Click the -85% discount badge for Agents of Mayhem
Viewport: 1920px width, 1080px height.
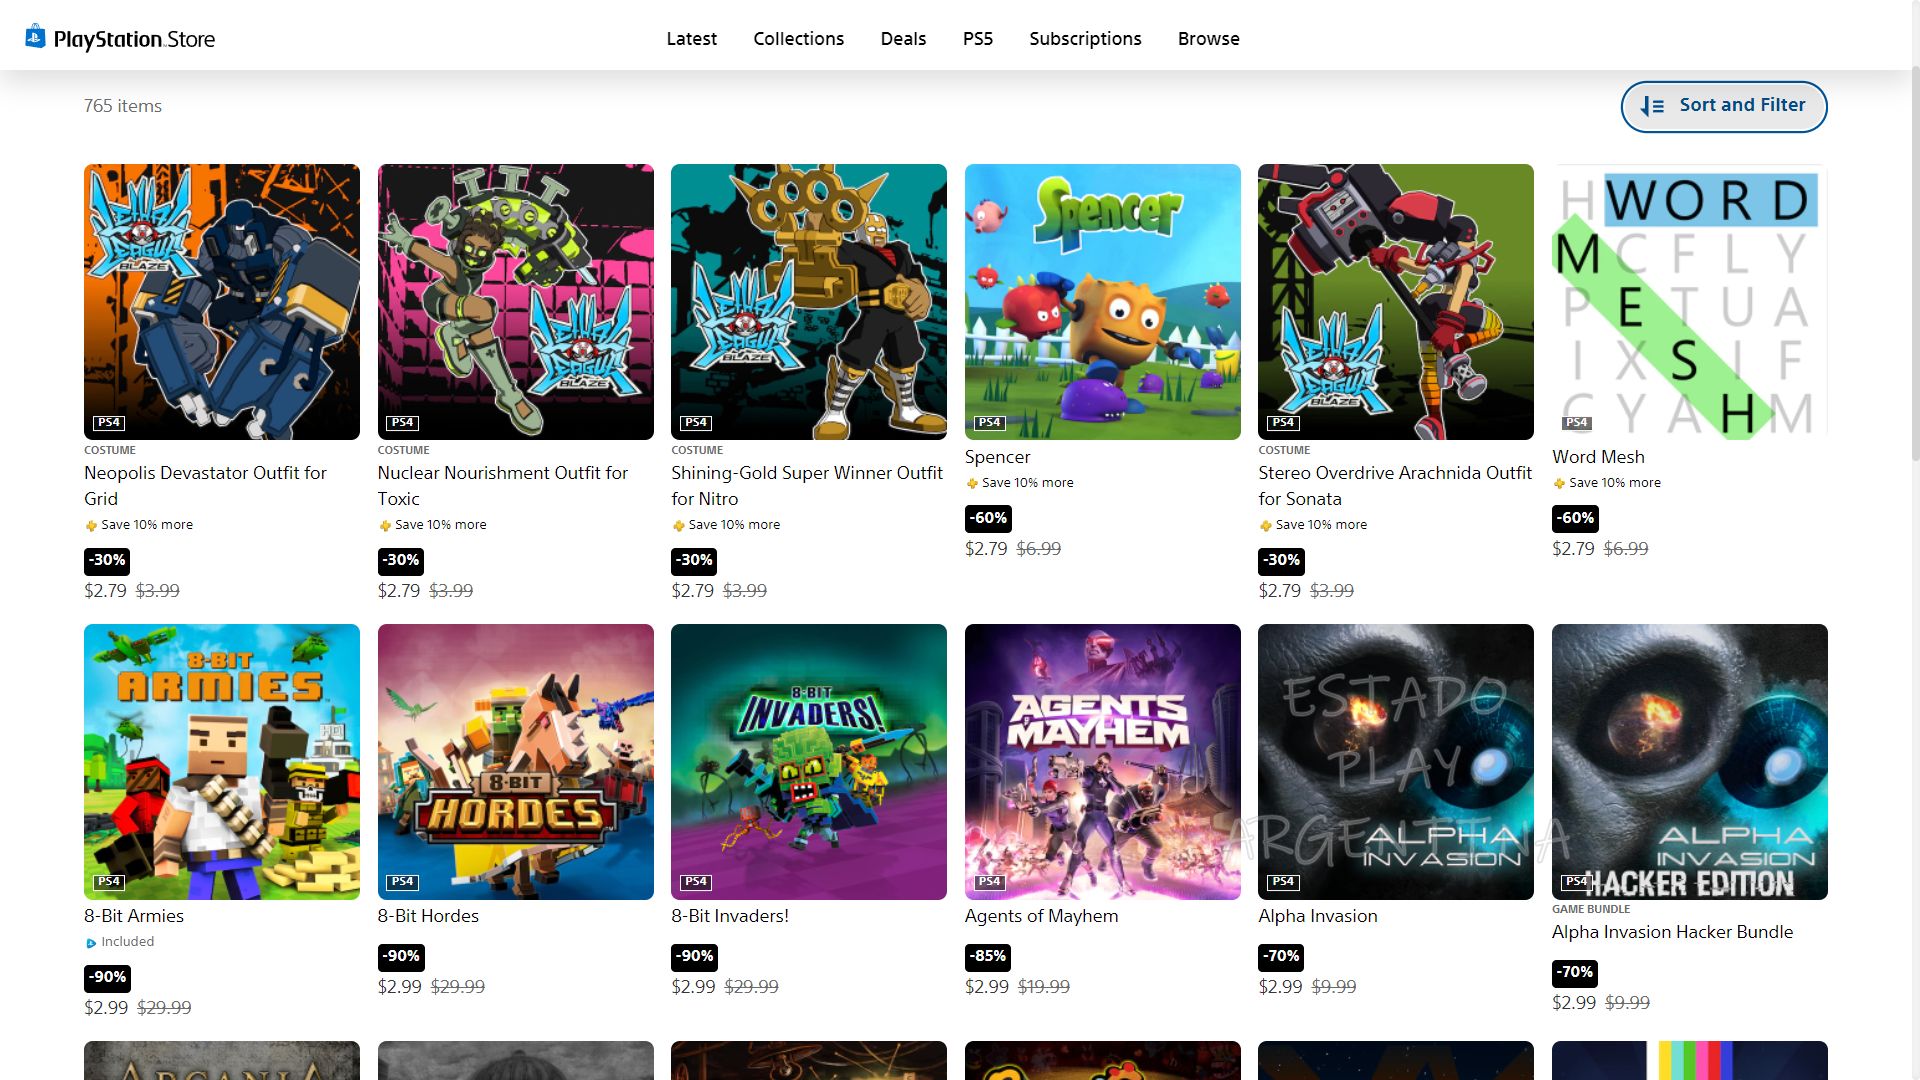(x=987, y=957)
